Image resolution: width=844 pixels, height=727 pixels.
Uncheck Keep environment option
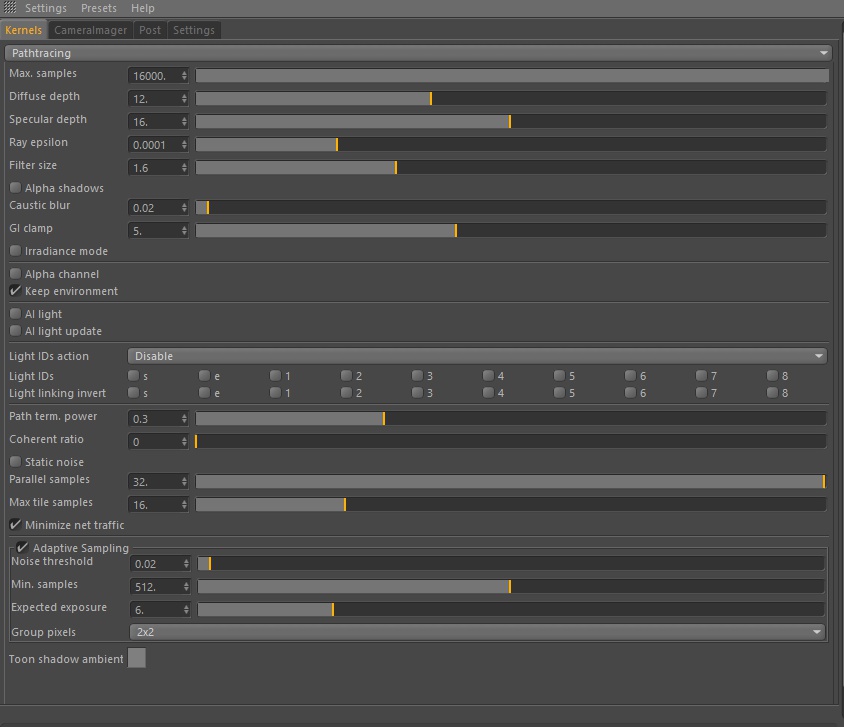click(x=16, y=291)
